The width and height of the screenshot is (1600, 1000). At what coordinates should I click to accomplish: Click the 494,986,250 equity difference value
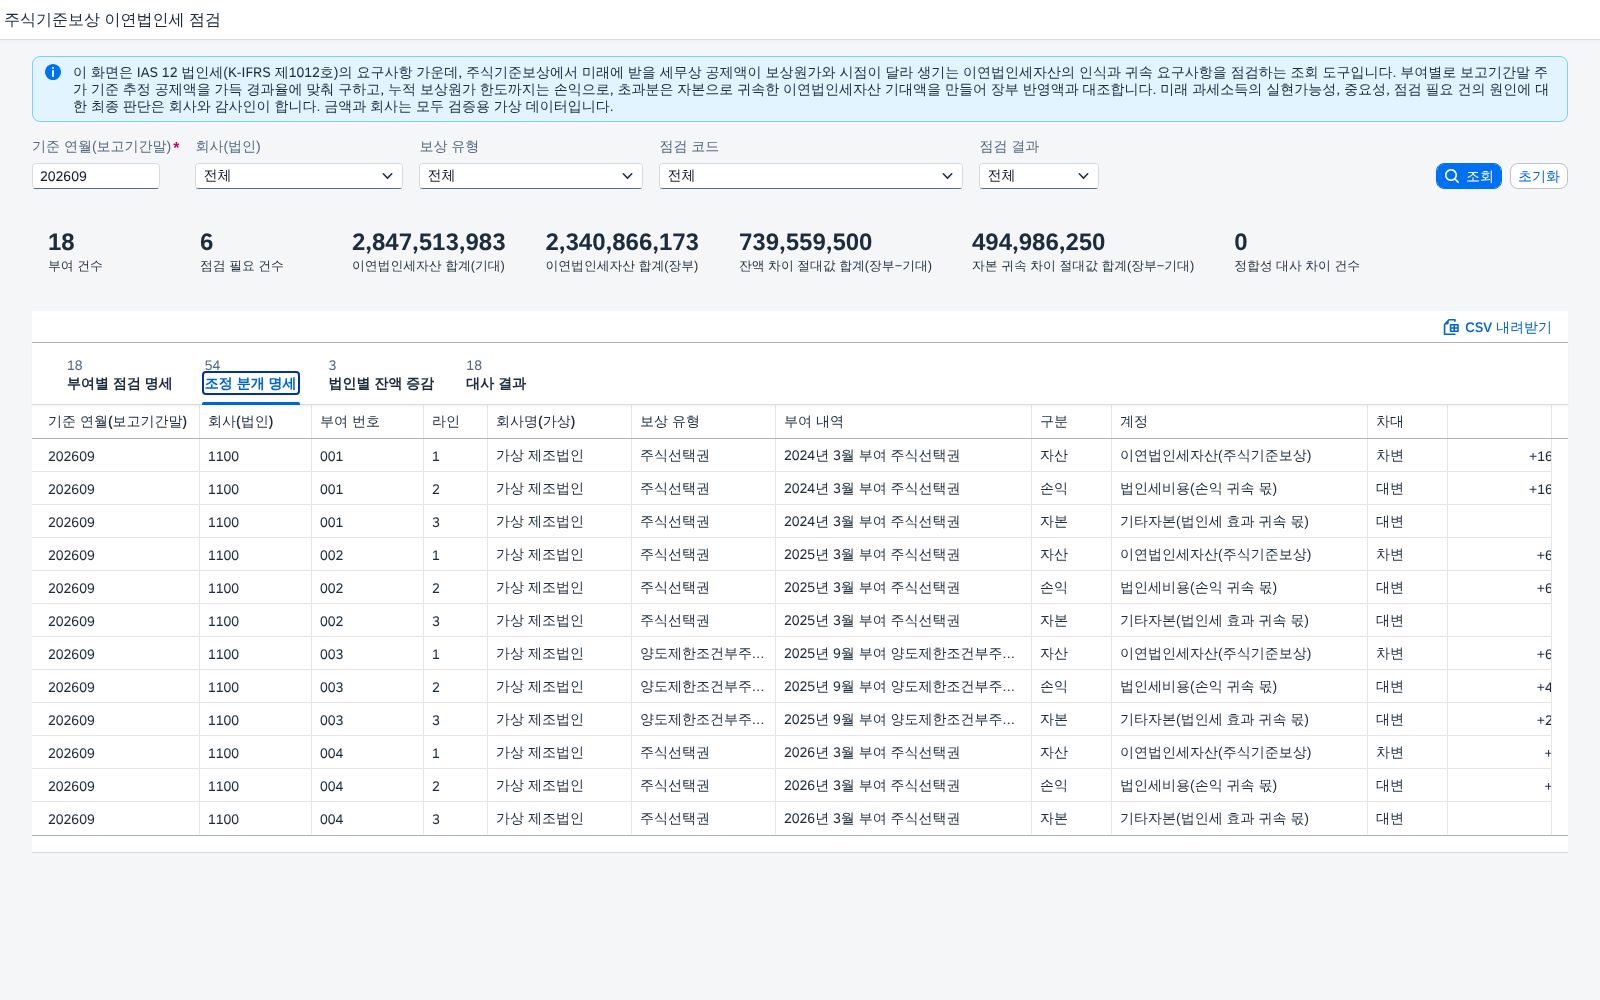click(x=1038, y=242)
